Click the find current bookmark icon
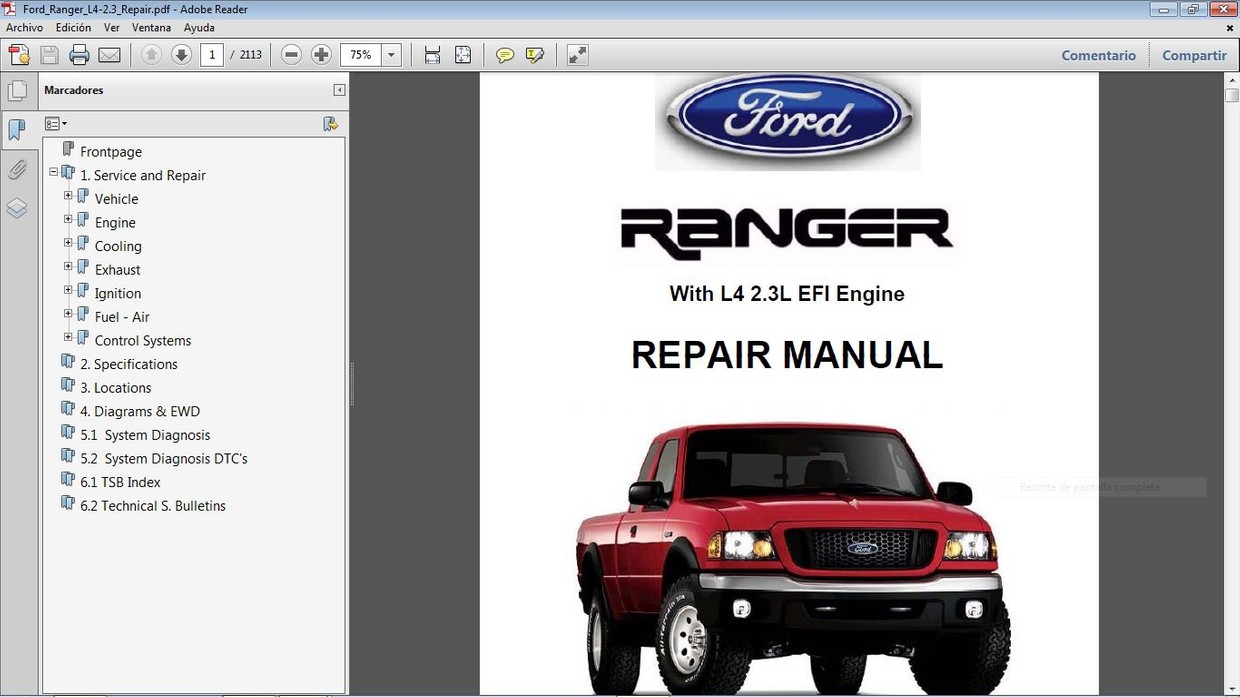Viewport: 1240px width, 697px height. click(331, 124)
